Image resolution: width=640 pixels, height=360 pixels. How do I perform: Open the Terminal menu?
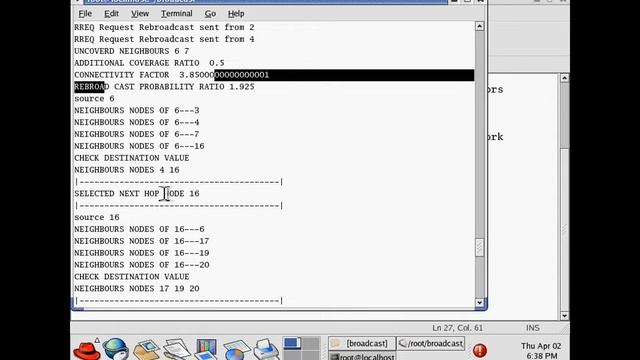point(176,13)
